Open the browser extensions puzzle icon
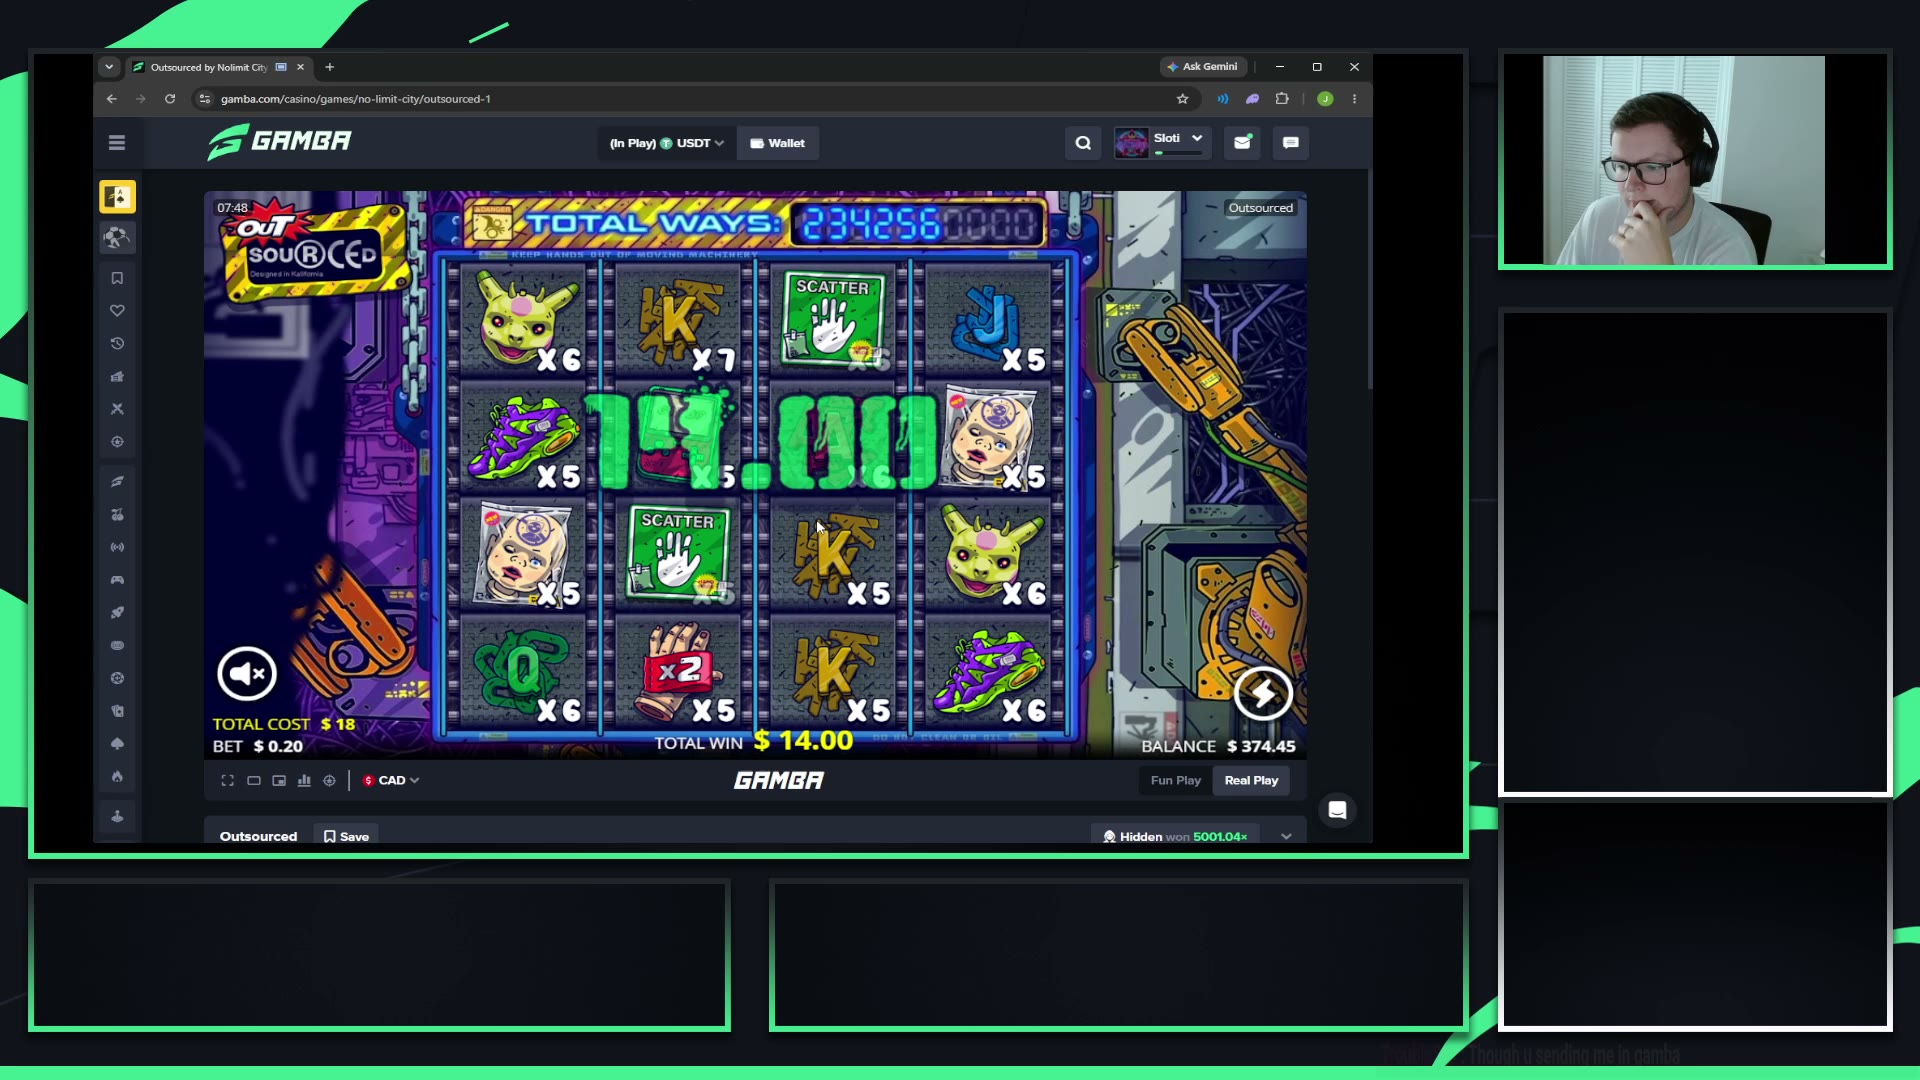 click(x=1282, y=99)
